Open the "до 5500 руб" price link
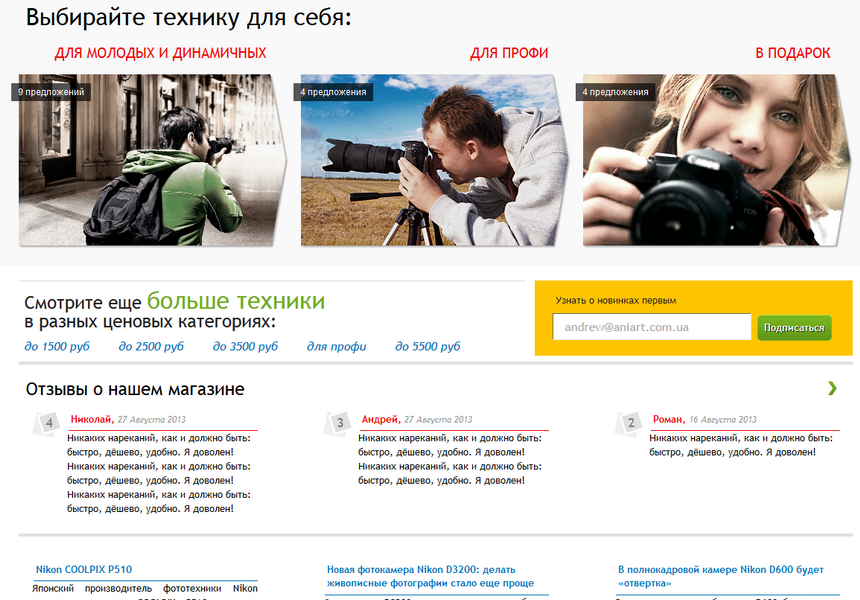Viewport: 860px width, 600px height. click(x=428, y=347)
